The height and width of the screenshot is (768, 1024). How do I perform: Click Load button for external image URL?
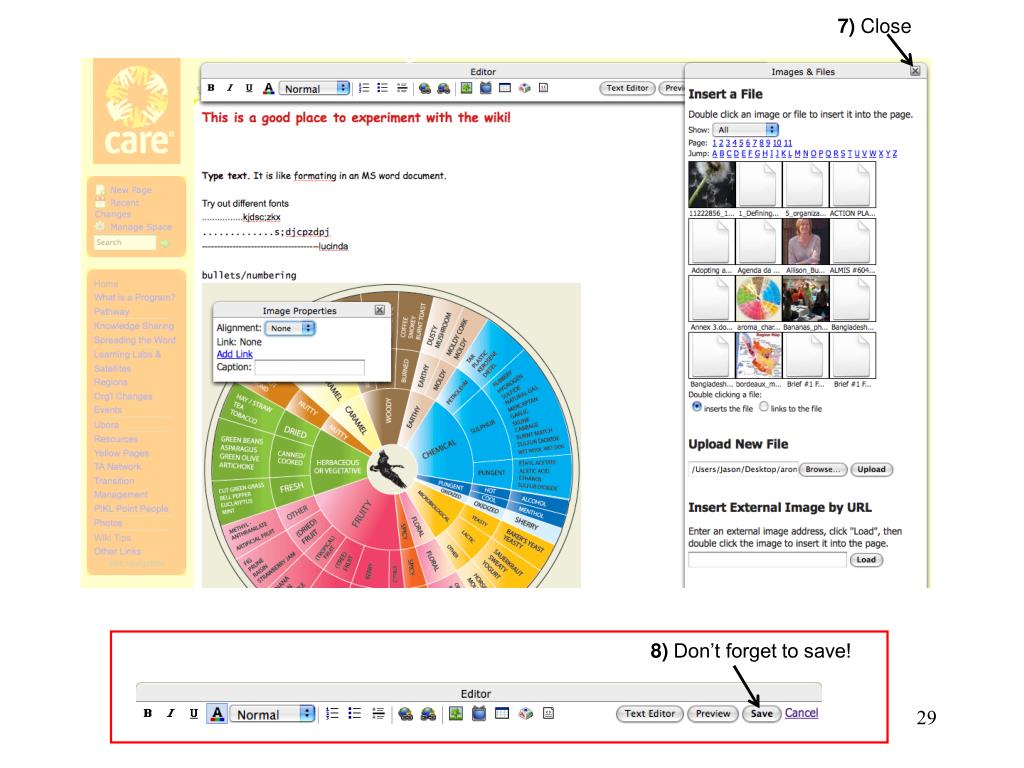click(866, 560)
